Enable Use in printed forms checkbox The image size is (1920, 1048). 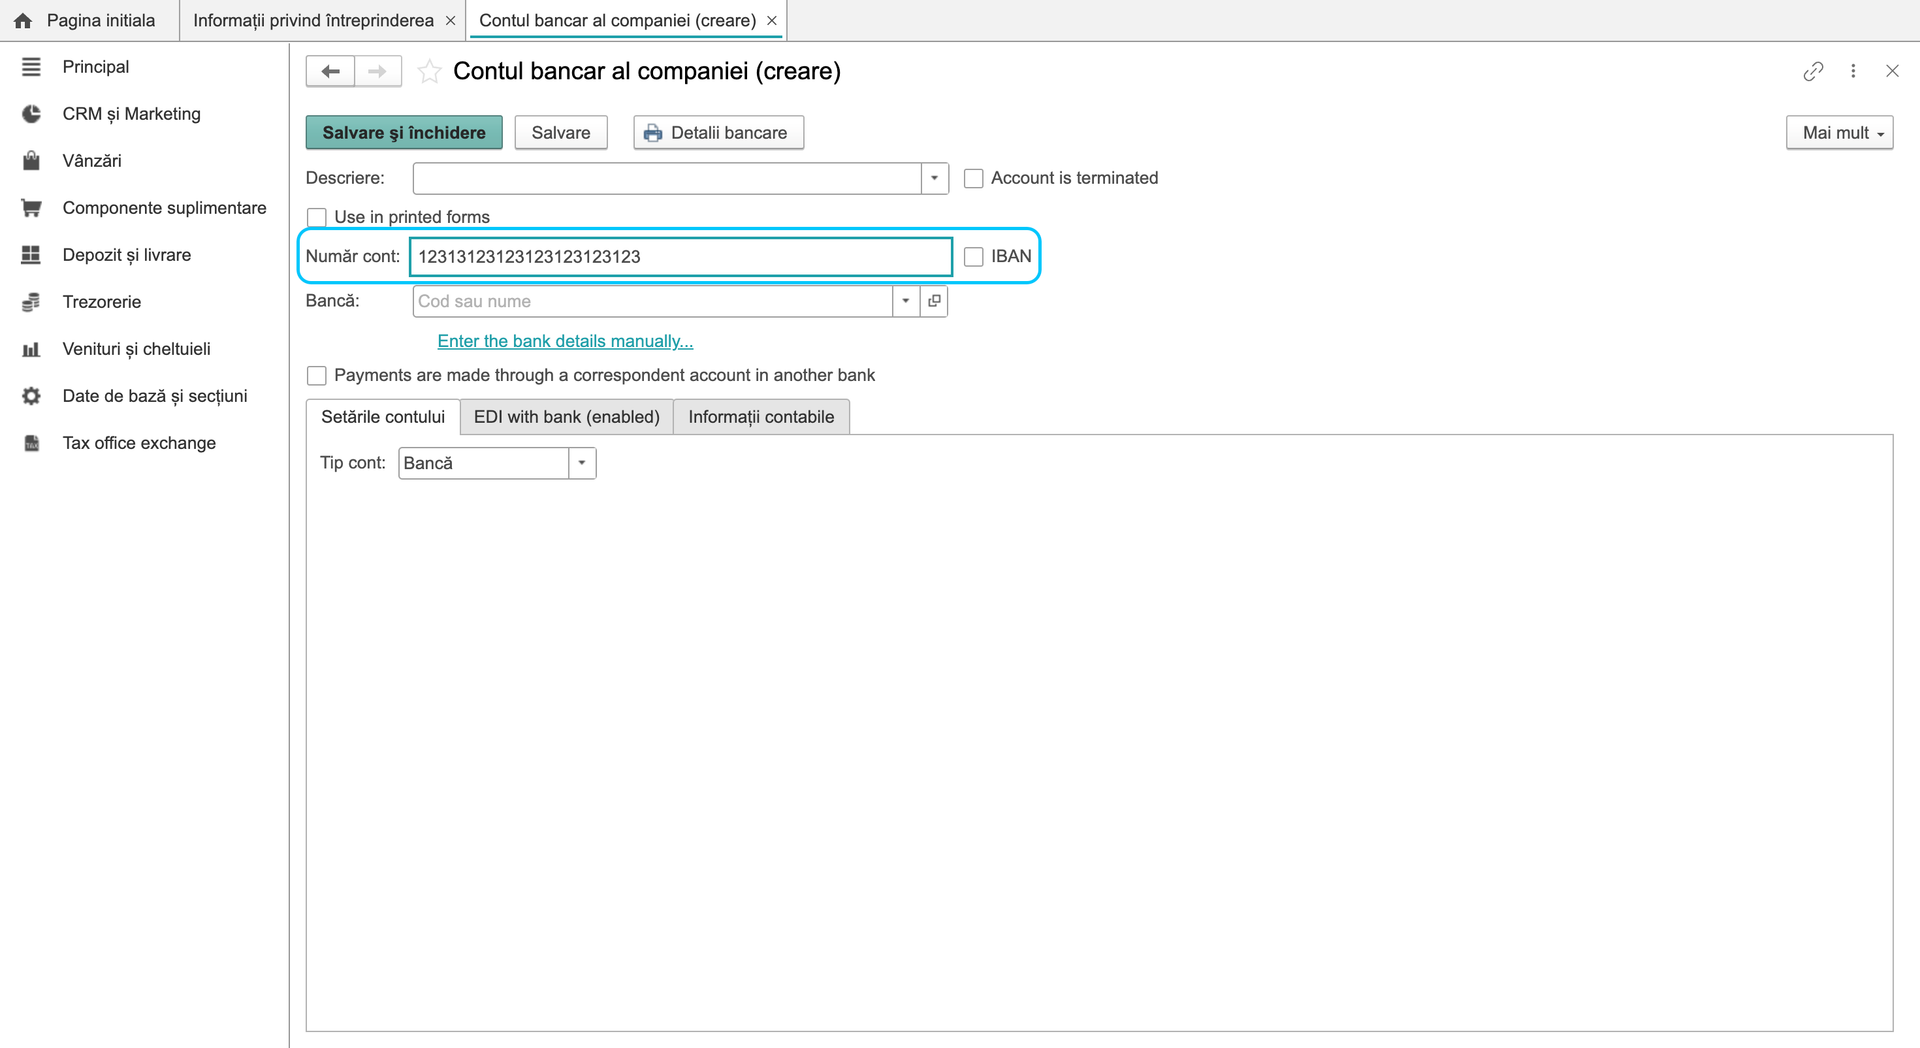317,217
